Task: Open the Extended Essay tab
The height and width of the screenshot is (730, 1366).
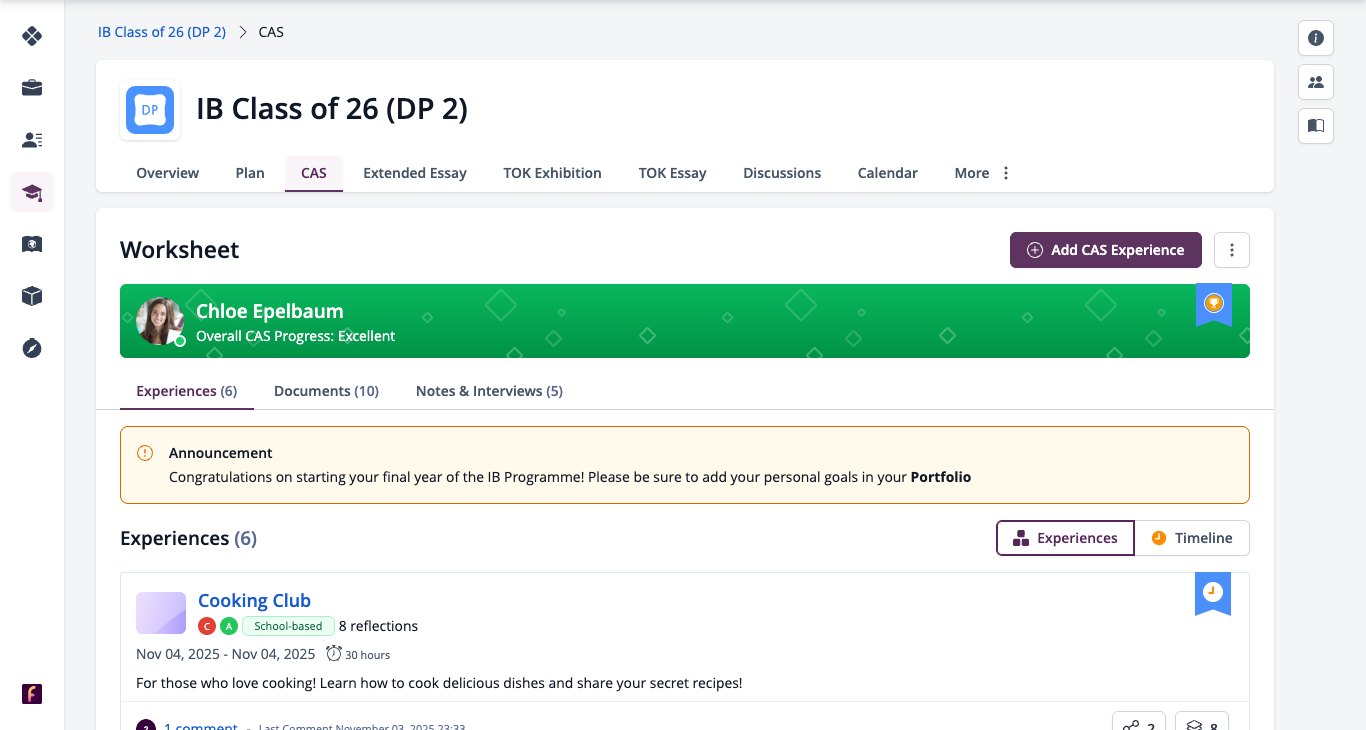Action: coord(415,173)
